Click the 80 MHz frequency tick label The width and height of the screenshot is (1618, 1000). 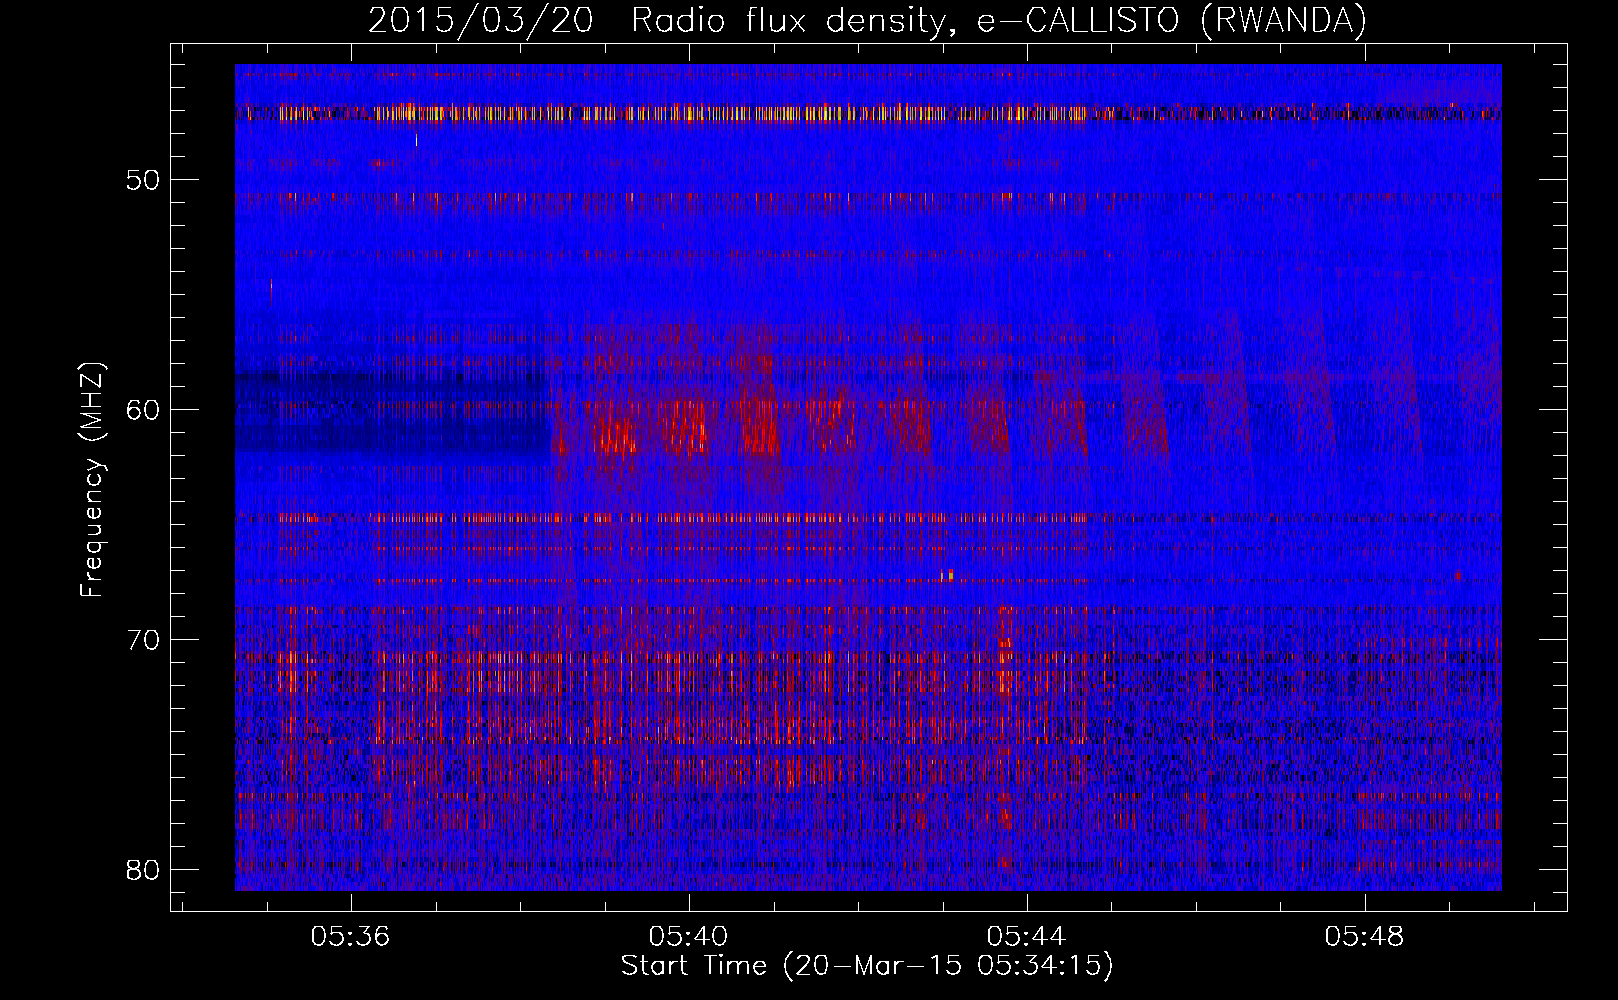(144, 869)
